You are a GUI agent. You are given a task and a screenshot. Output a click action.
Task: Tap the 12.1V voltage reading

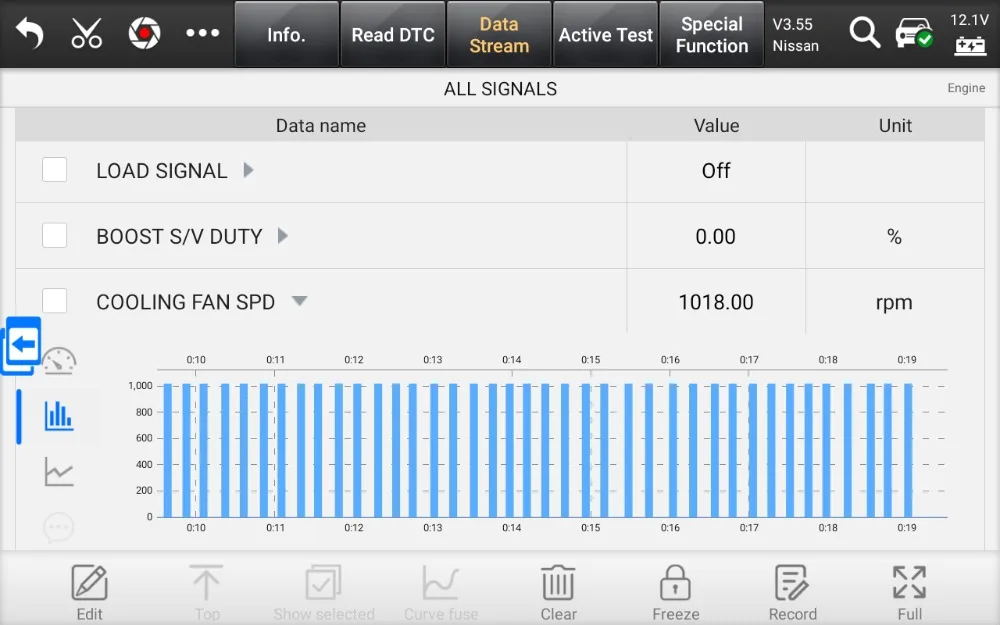pos(969,20)
